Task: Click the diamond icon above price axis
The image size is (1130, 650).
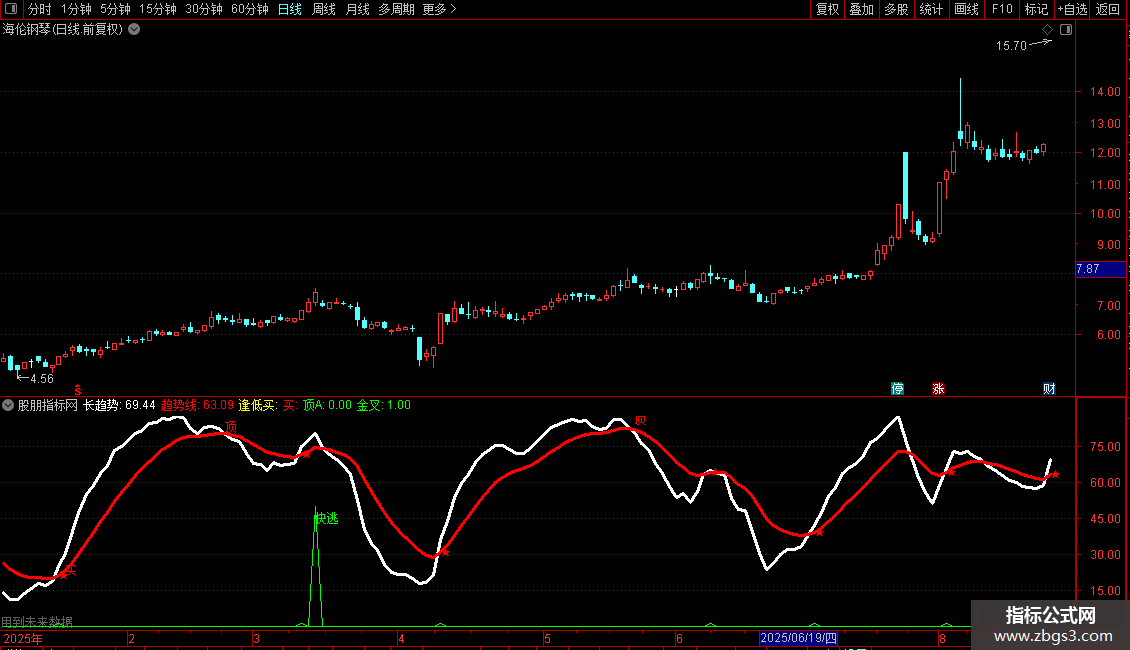Action: click(1048, 30)
